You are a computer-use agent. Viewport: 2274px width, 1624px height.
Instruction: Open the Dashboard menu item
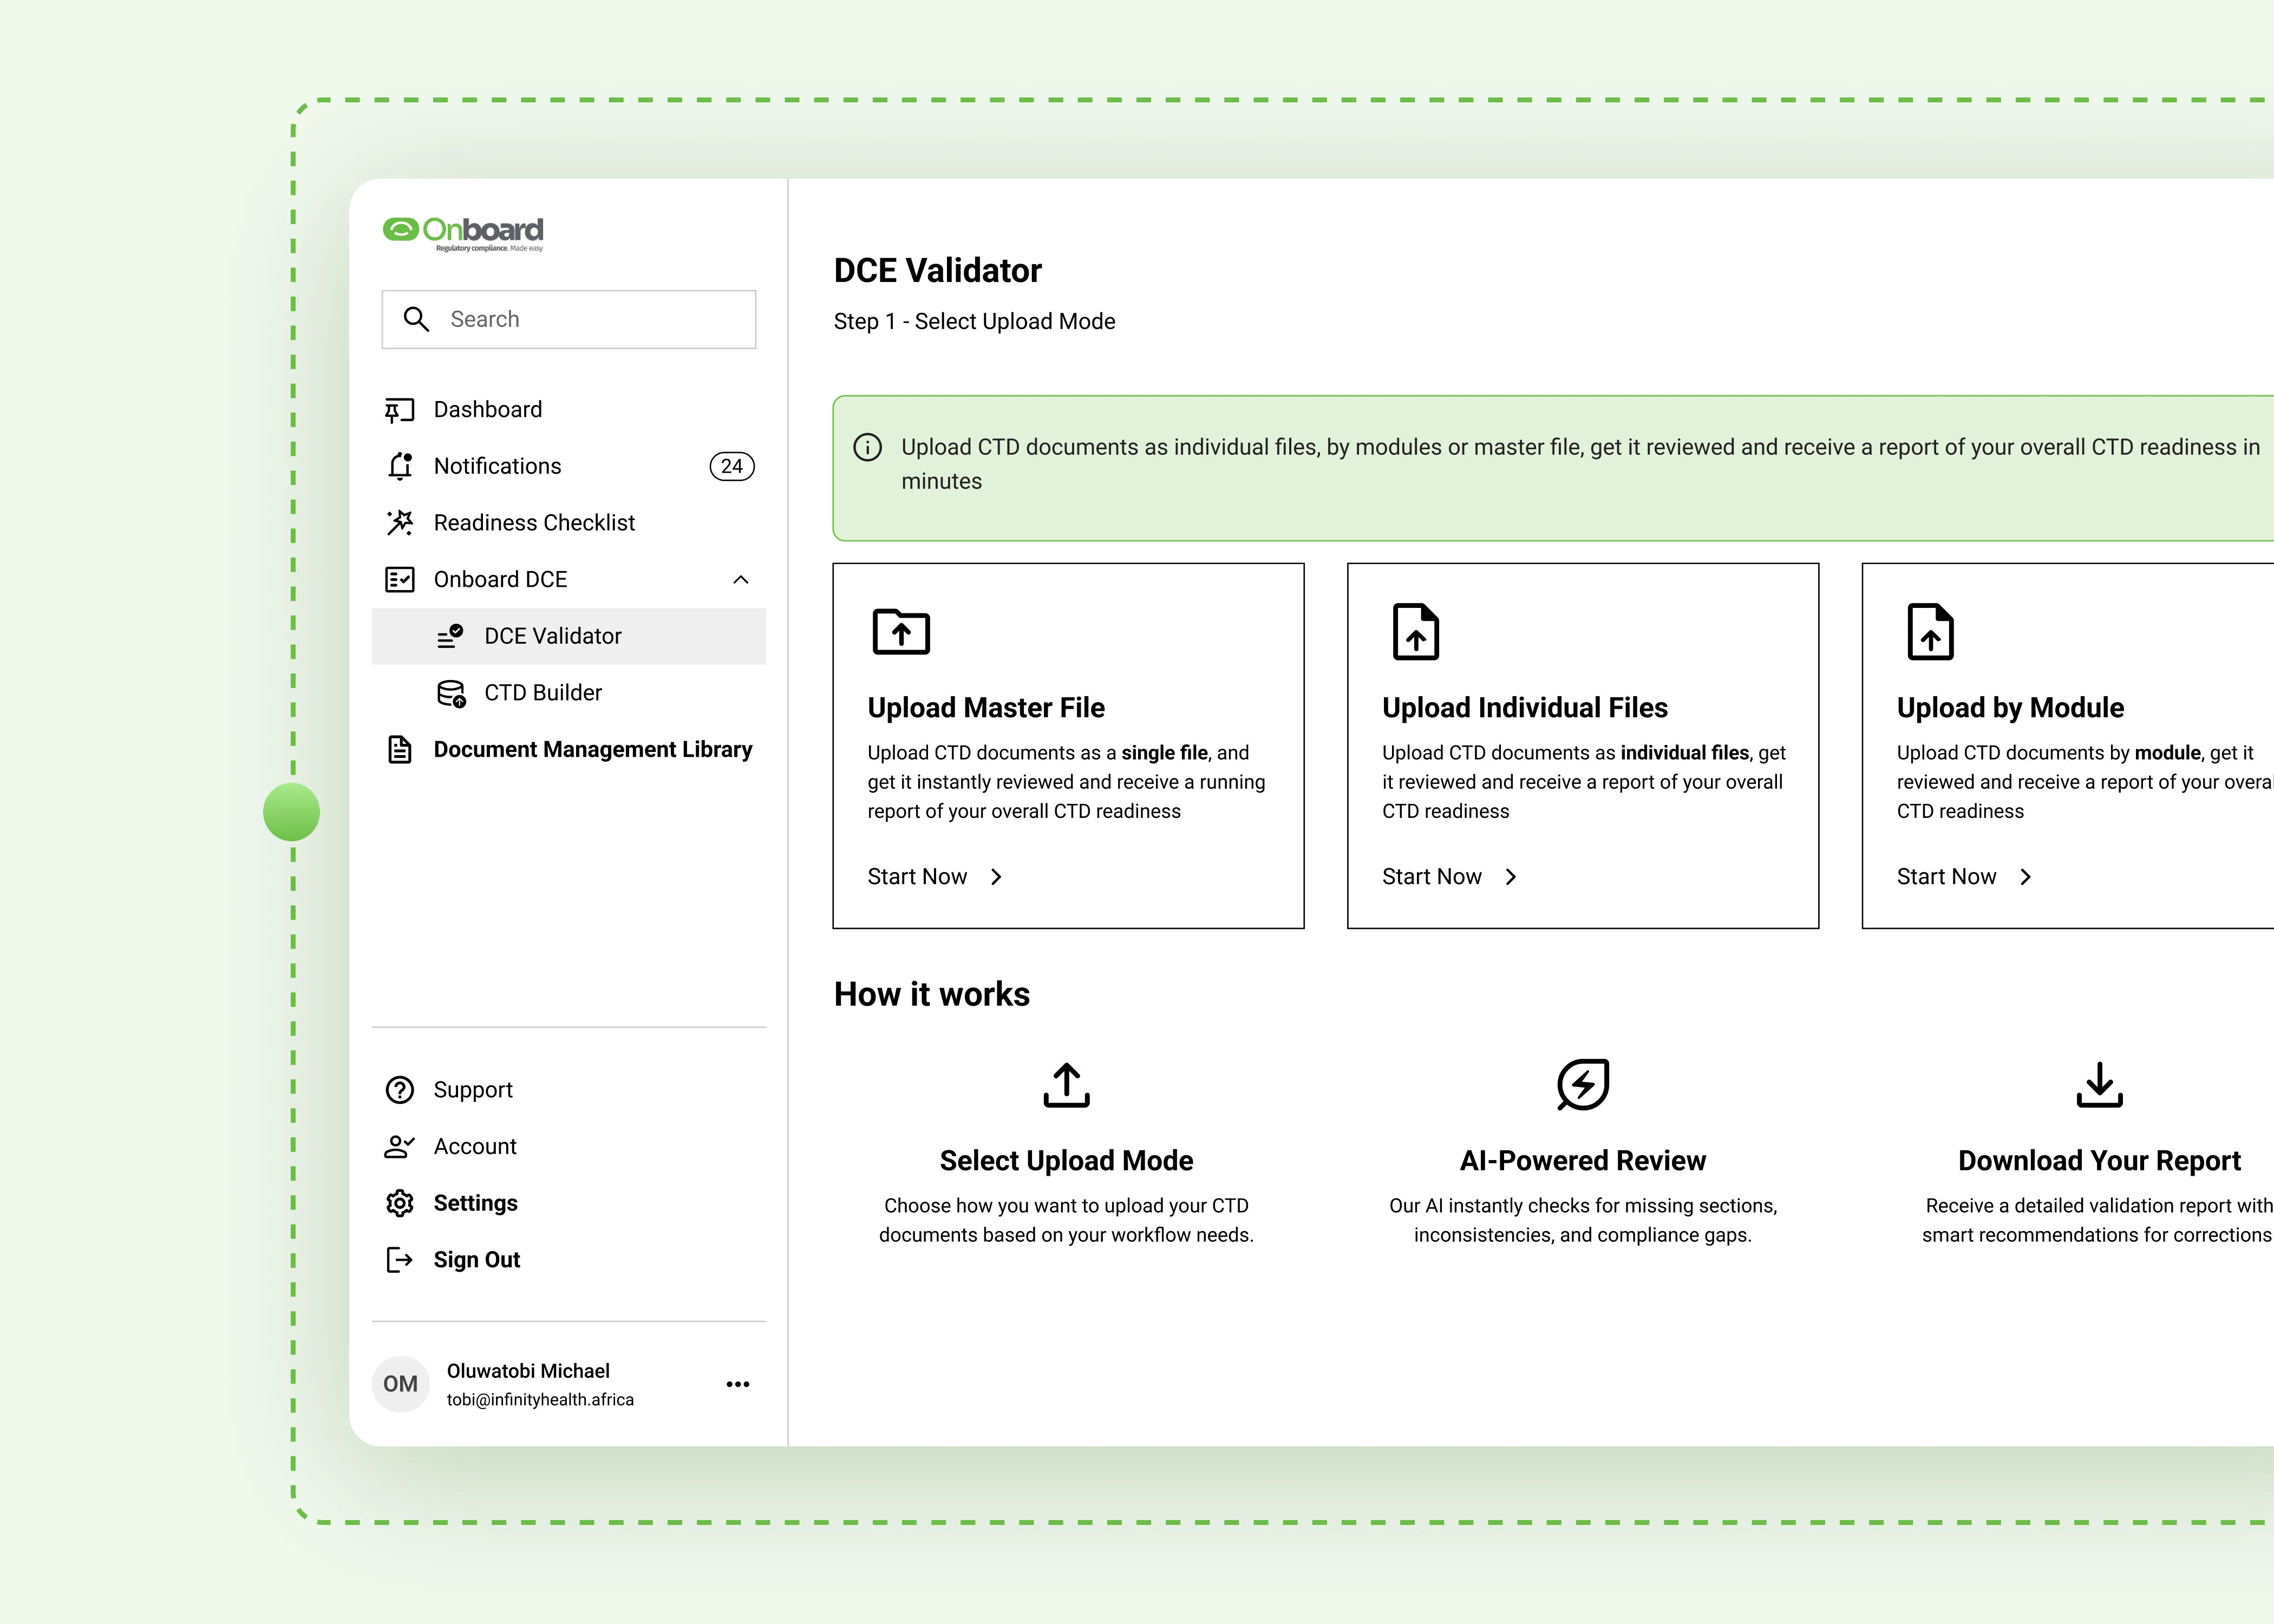coord(488,410)
